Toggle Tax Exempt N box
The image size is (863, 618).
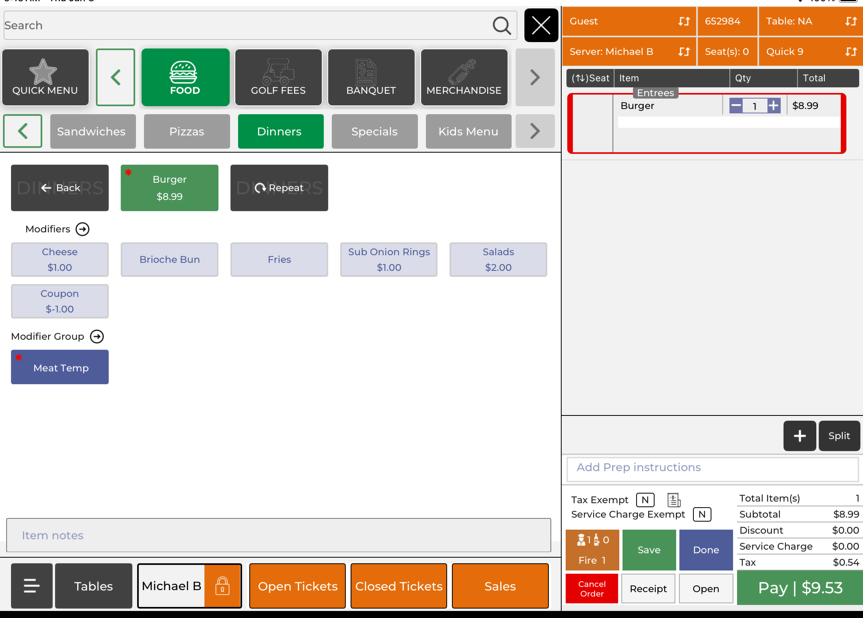pyautogui.click(x=645, y=500)
